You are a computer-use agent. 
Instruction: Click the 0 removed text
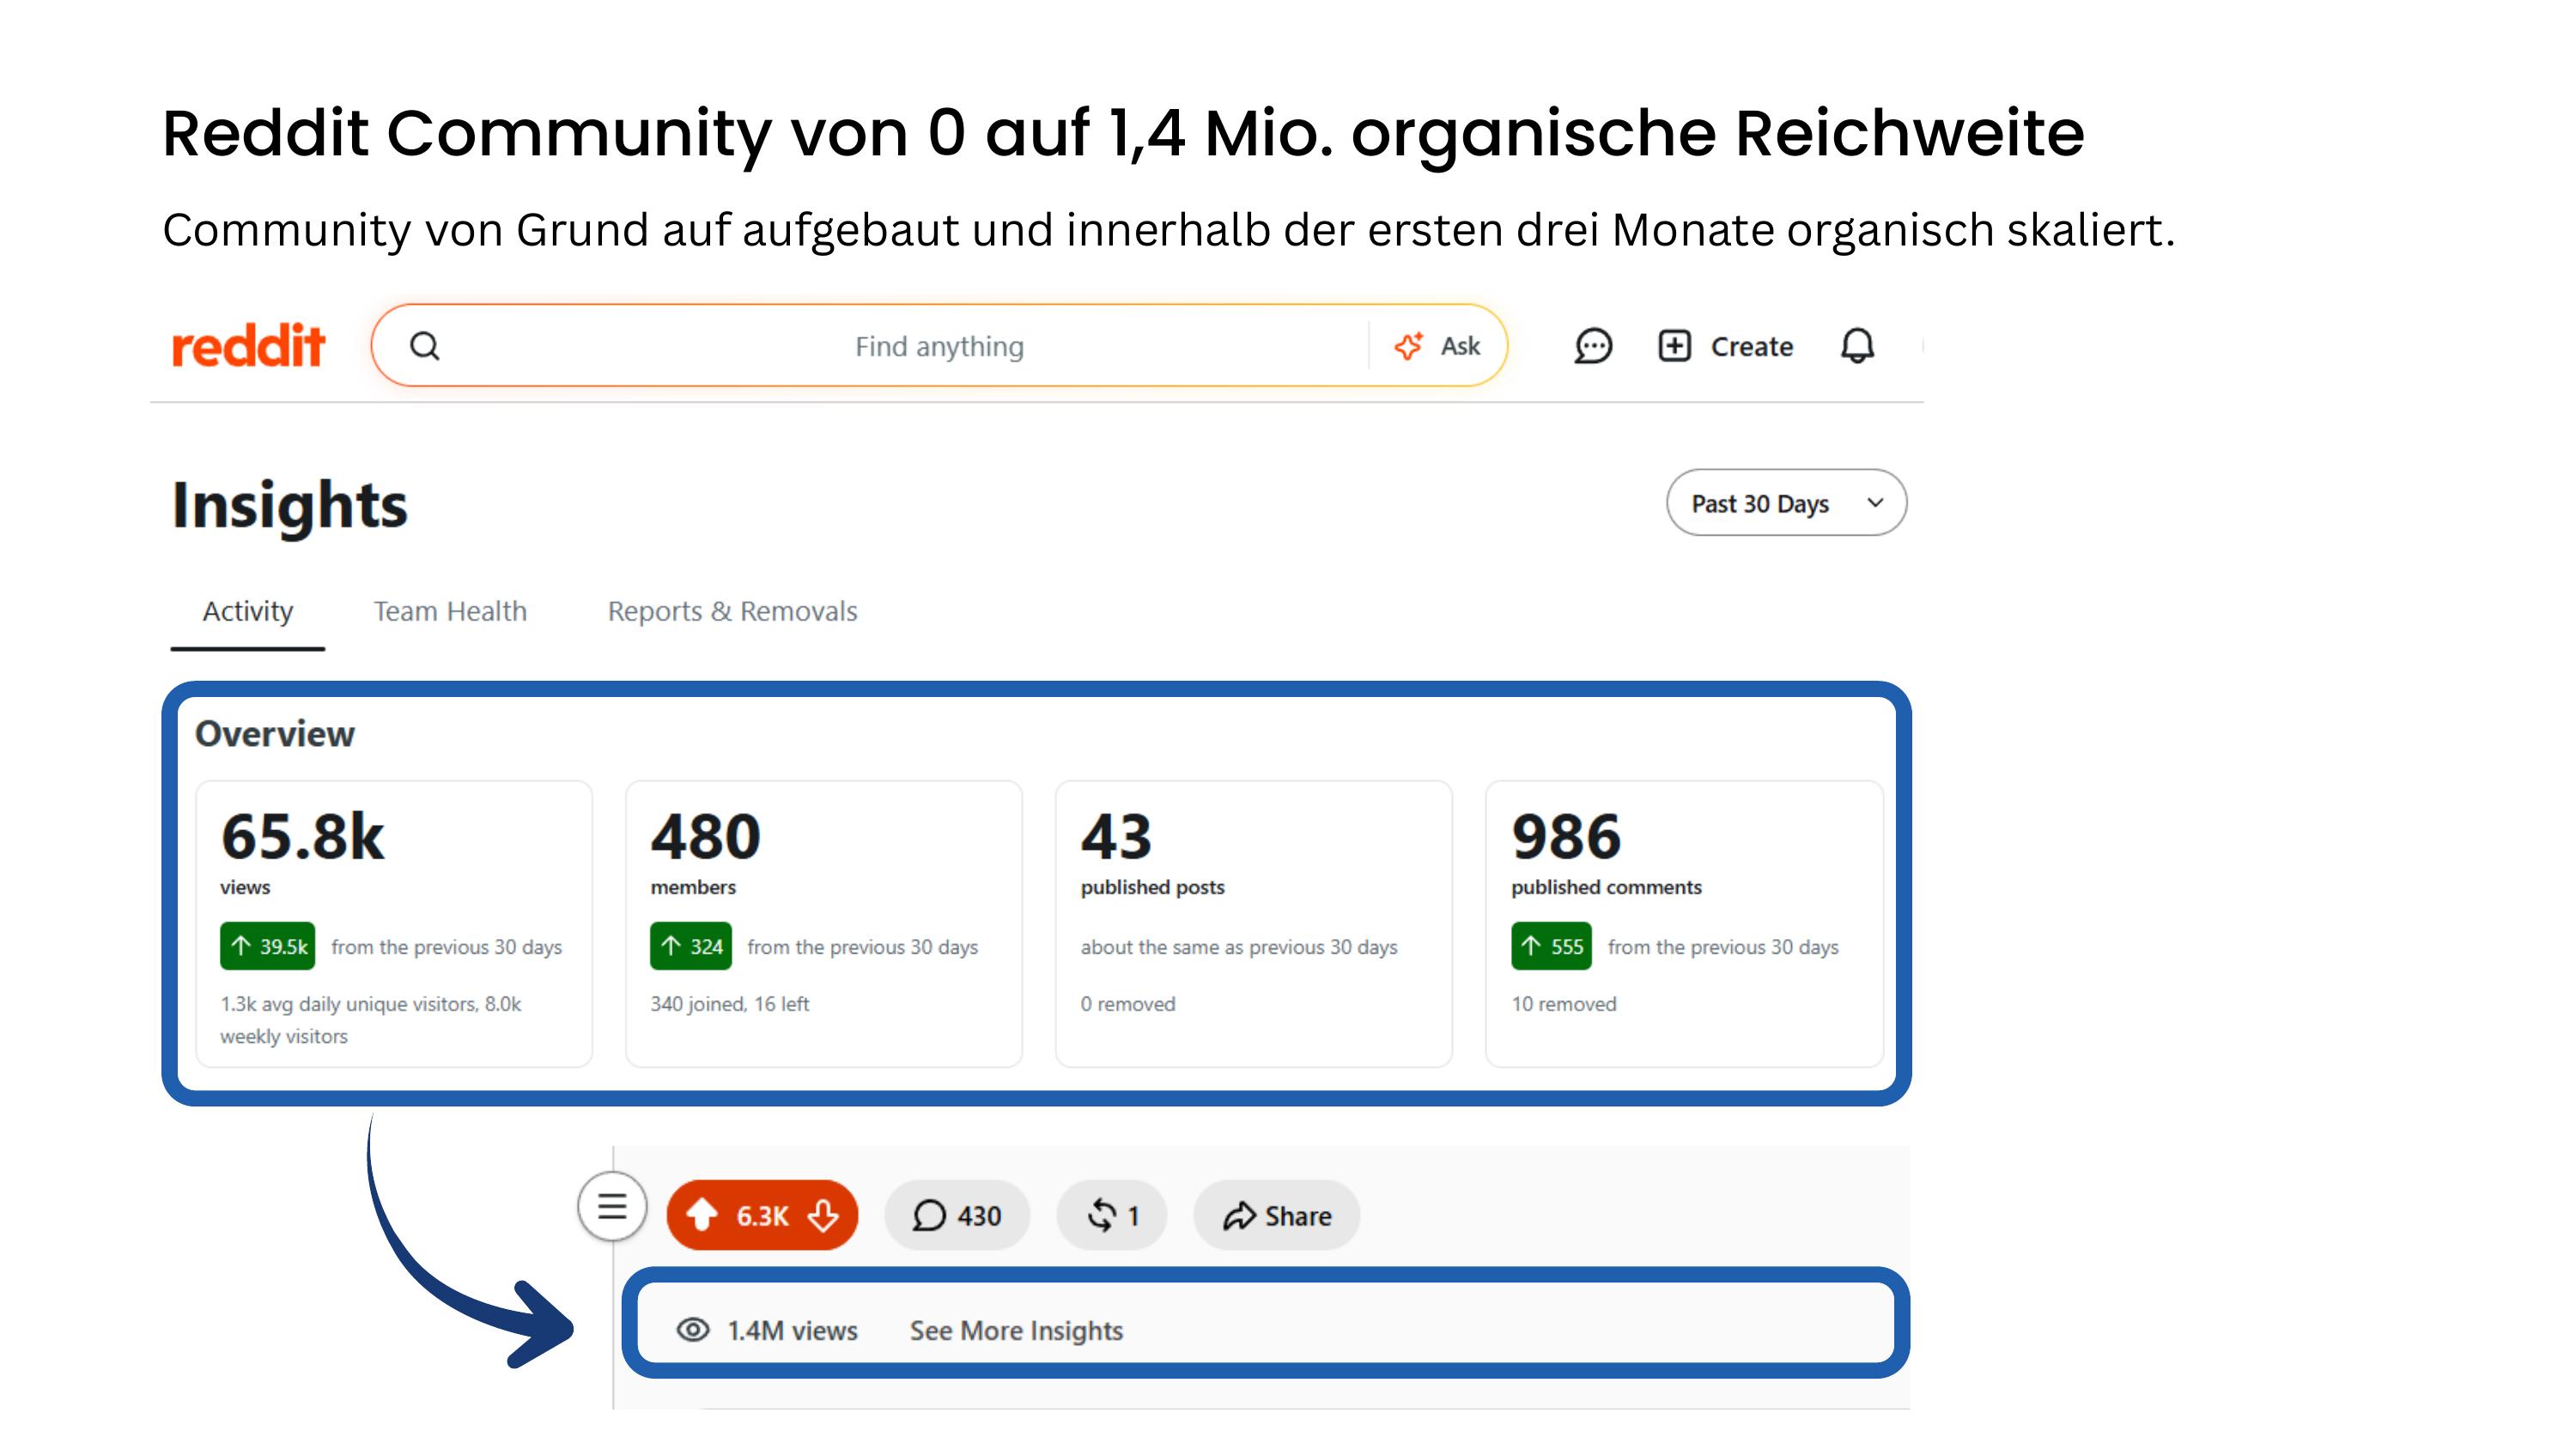point(1127,1003)
